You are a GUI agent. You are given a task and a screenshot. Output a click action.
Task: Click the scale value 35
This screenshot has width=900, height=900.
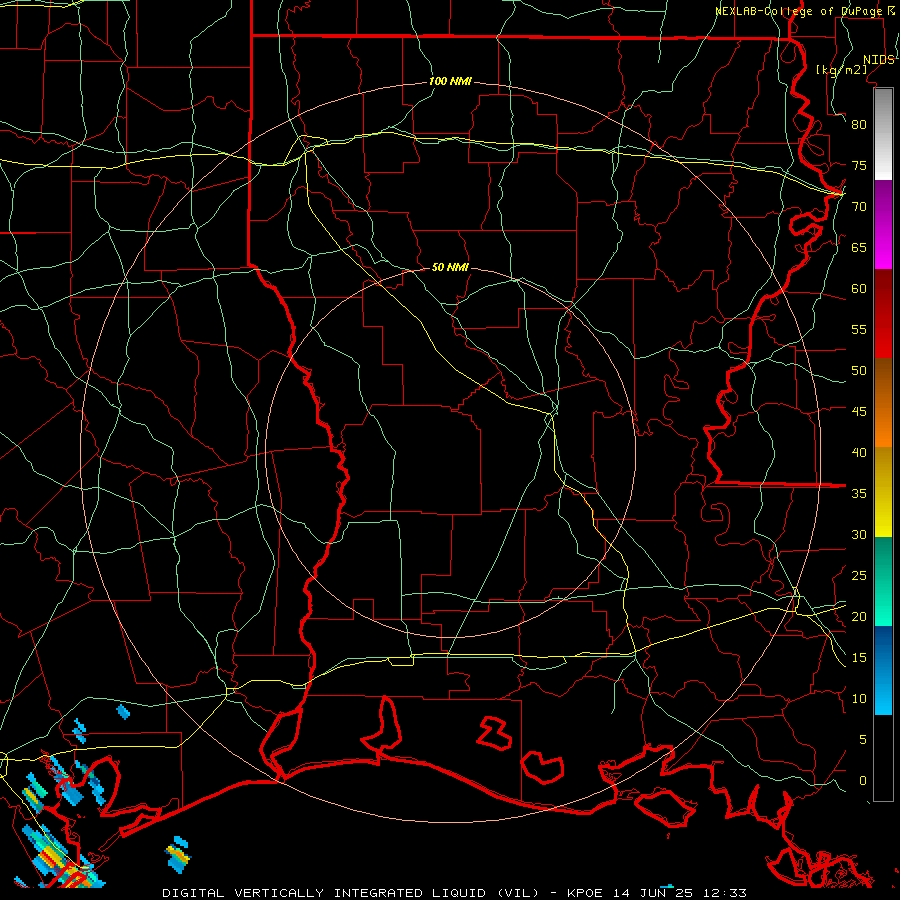[x=859, y=494]
